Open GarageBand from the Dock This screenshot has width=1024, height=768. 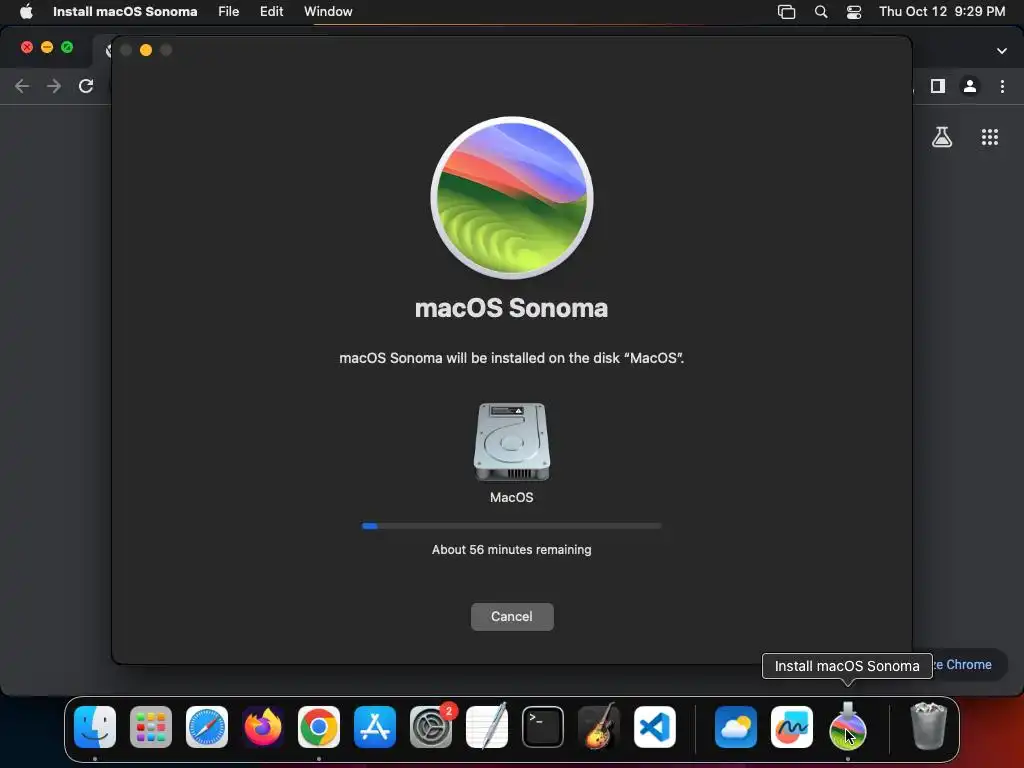tap(599, 726)
